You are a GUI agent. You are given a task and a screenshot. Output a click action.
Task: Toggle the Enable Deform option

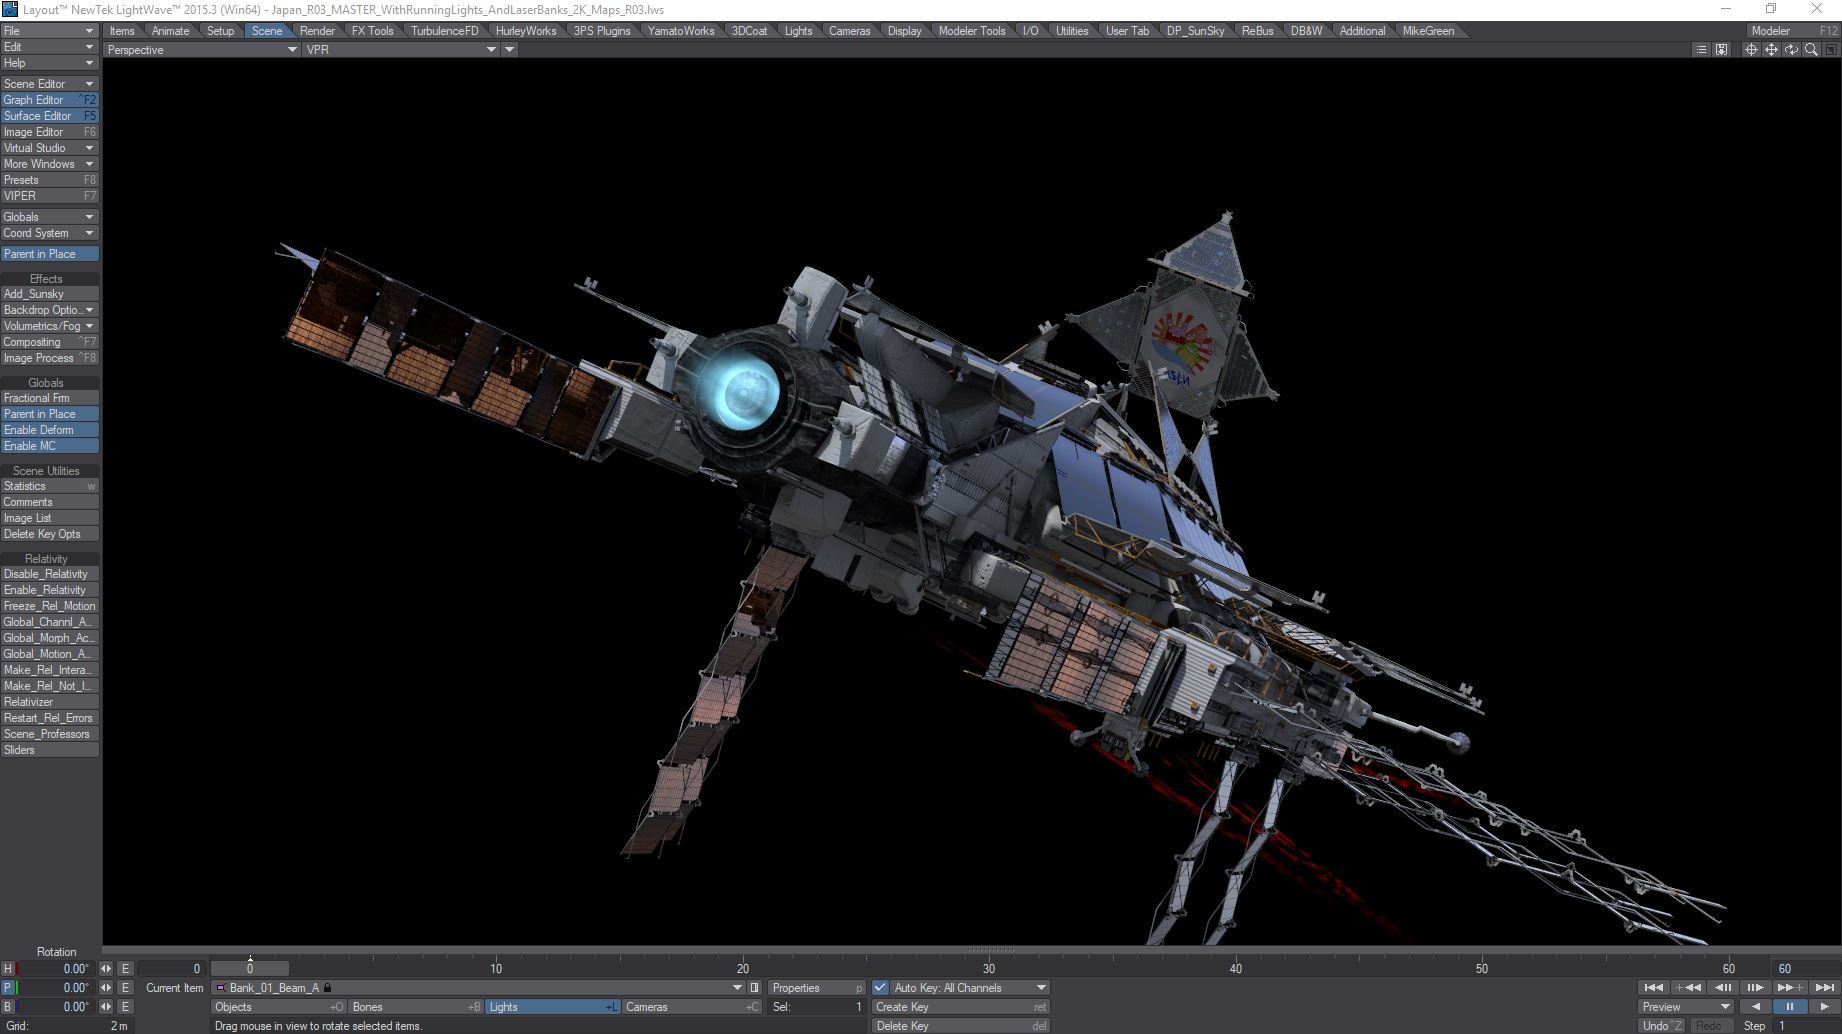coord(49,430)
